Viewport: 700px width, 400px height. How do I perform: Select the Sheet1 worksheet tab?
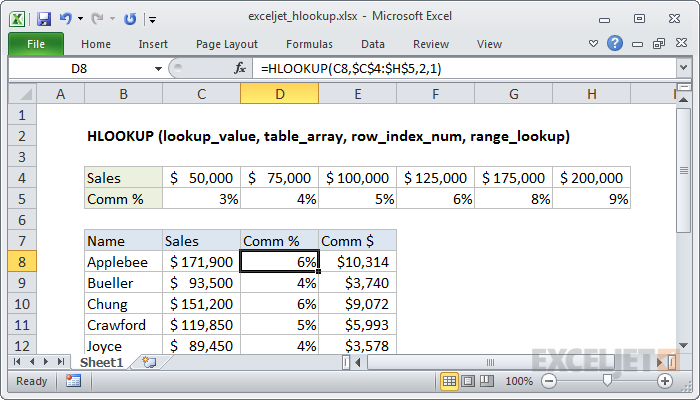[x=101, y=362]
